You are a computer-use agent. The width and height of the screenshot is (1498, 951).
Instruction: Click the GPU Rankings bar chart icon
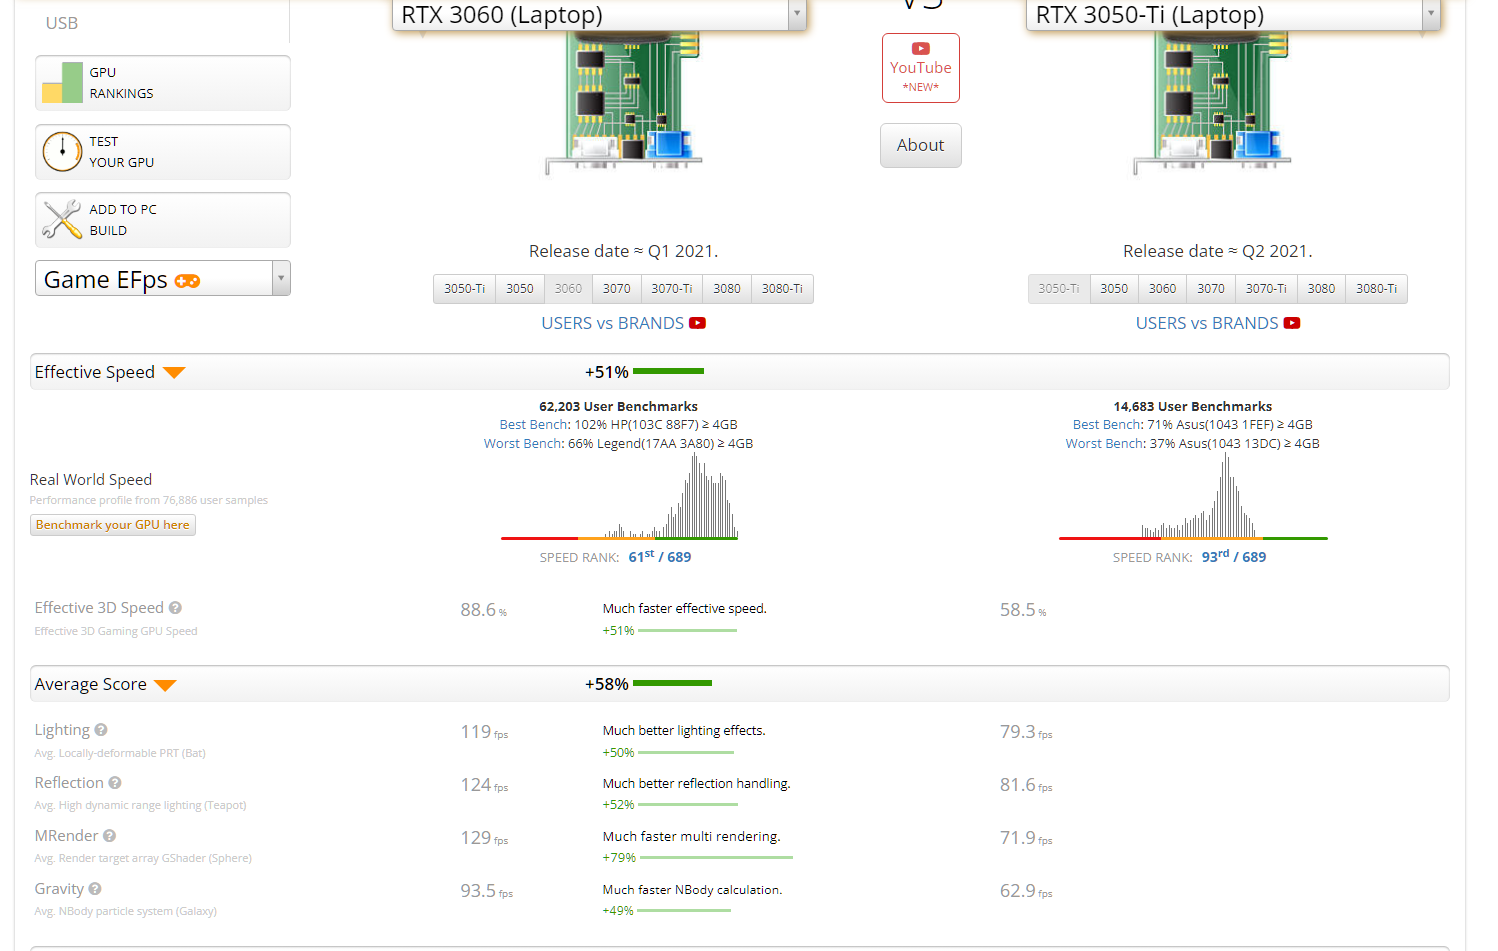coord(62,83)
